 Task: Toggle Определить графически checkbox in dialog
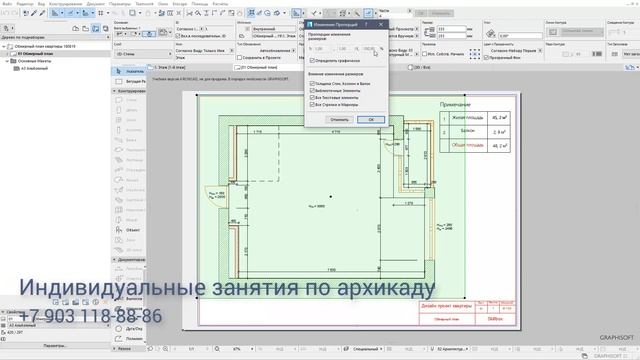[312, 60]
